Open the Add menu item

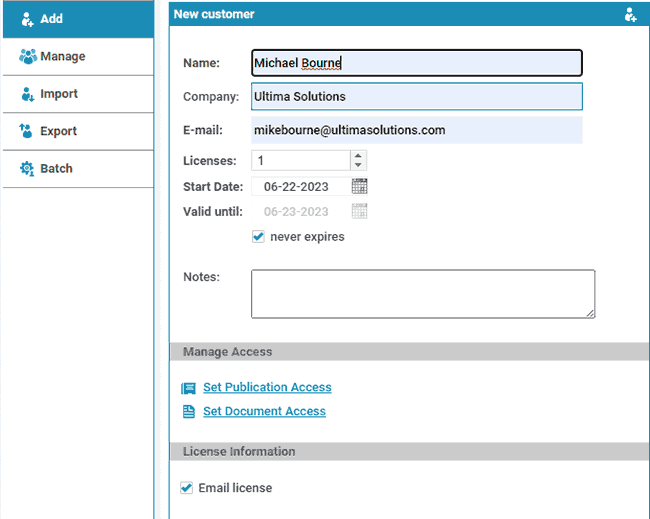[78, 19]
